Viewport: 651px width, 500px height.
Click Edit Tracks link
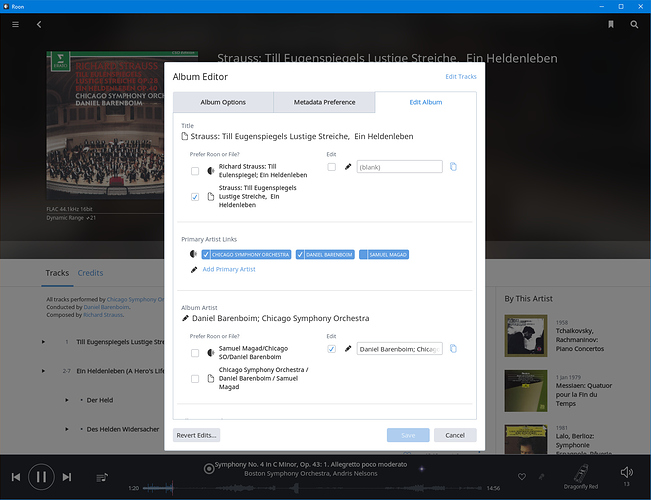pos(461,76)
